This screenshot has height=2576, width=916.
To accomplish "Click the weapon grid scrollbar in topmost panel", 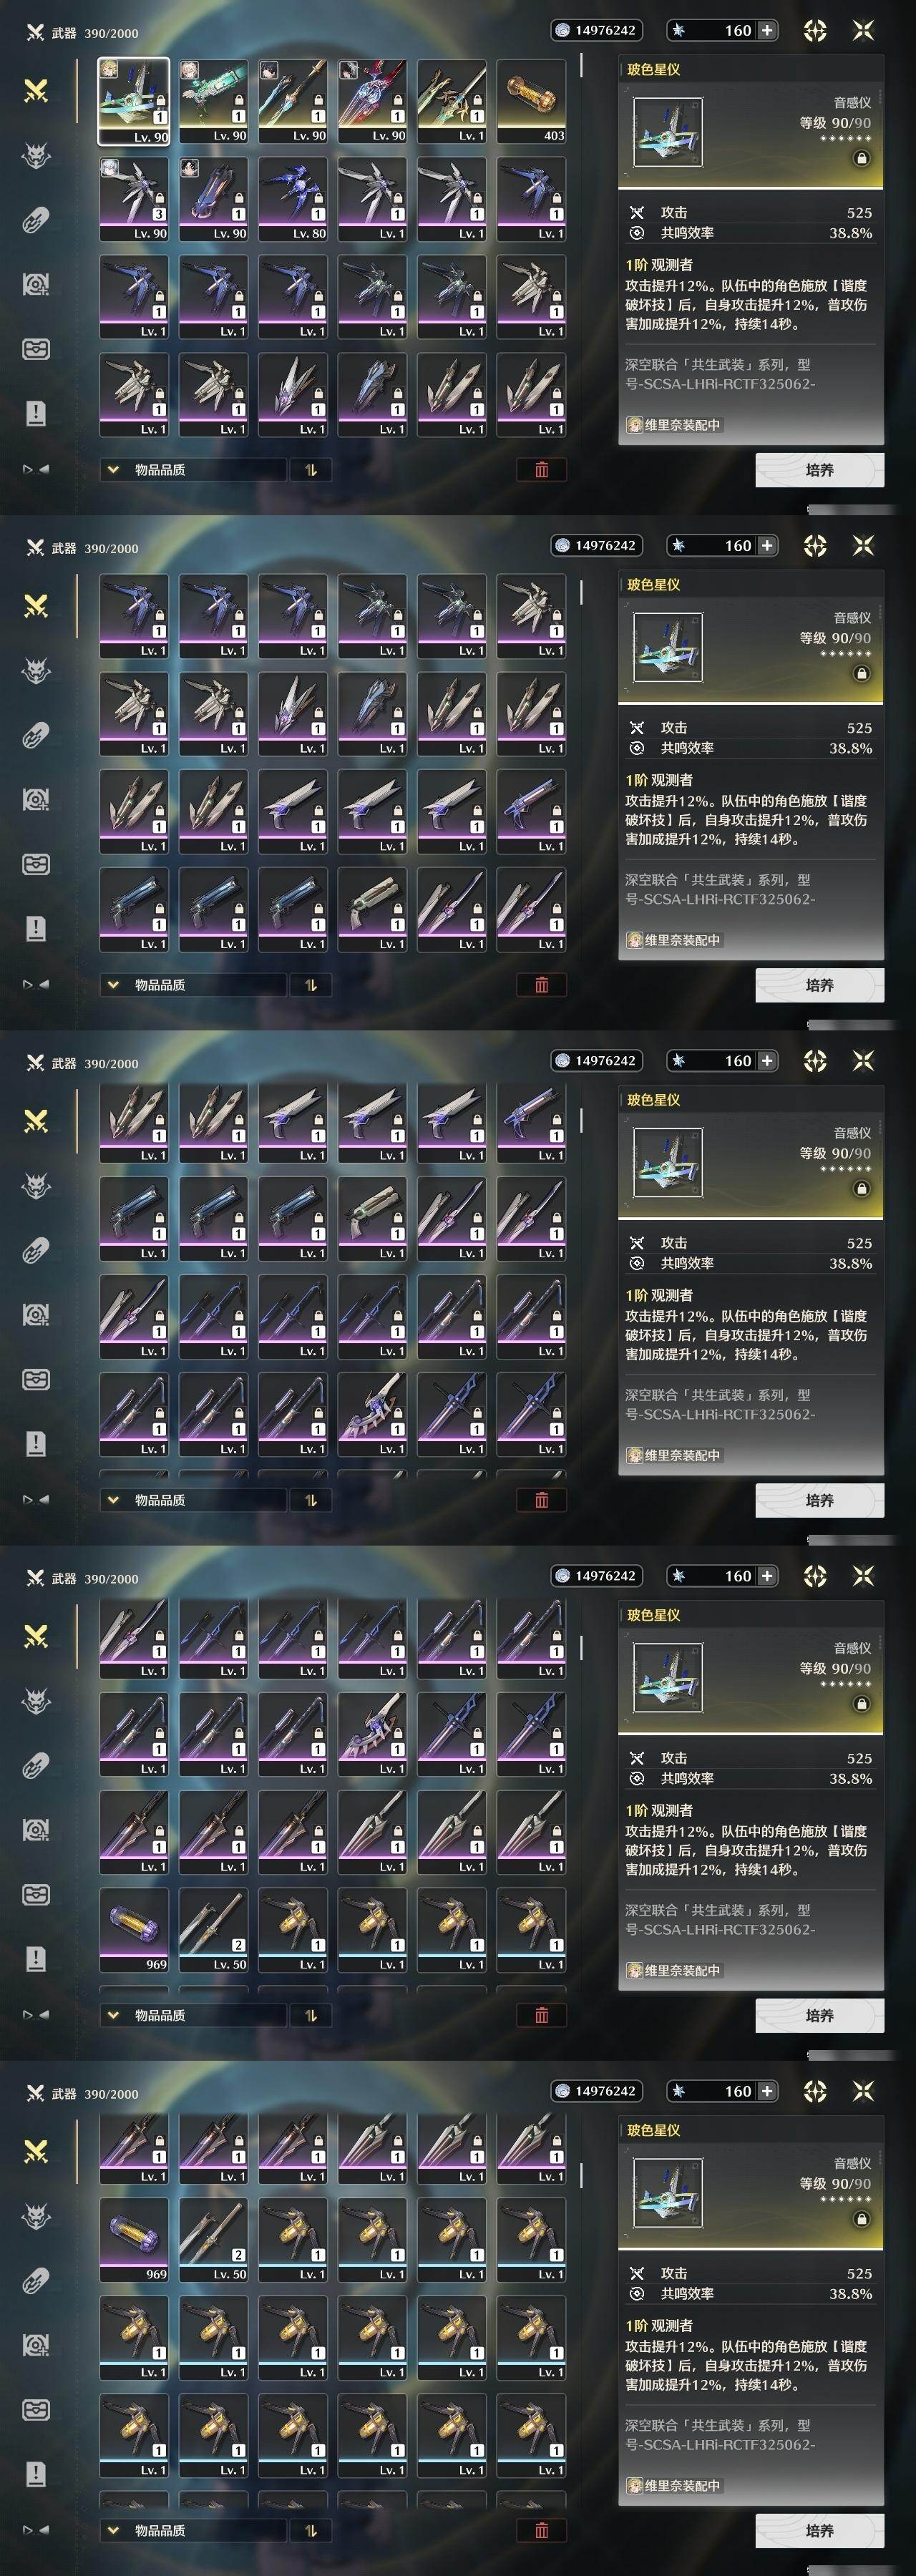I will [581, 66].
